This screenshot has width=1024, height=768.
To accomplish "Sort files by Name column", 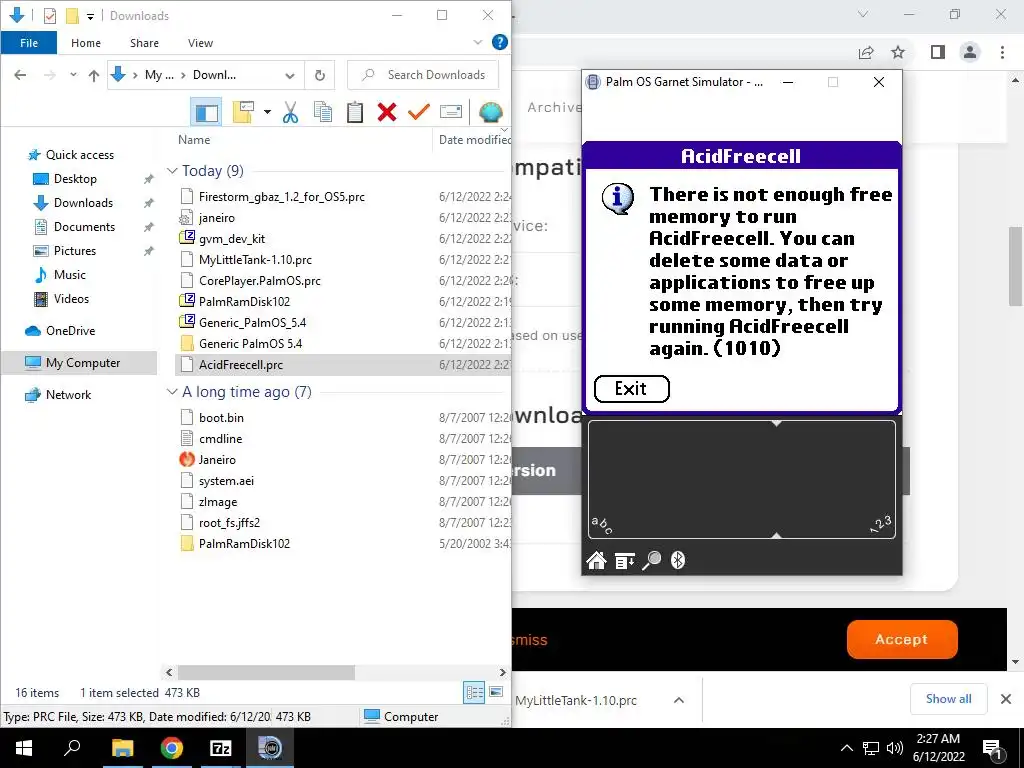I will pos(194,140).
